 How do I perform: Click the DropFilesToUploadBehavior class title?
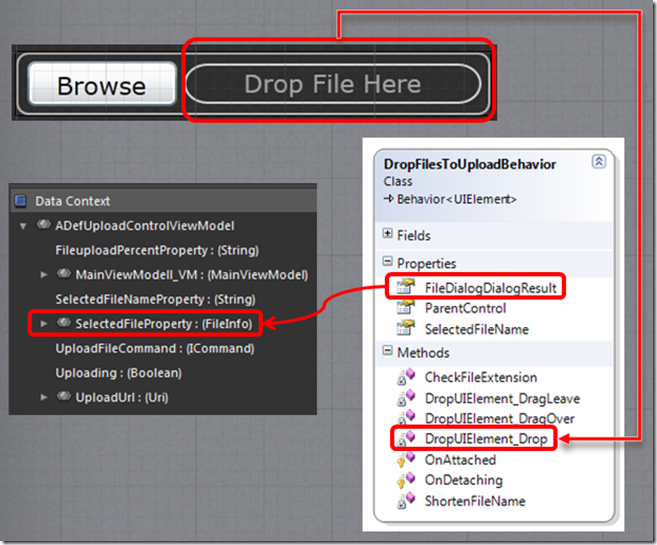[470, 164]
